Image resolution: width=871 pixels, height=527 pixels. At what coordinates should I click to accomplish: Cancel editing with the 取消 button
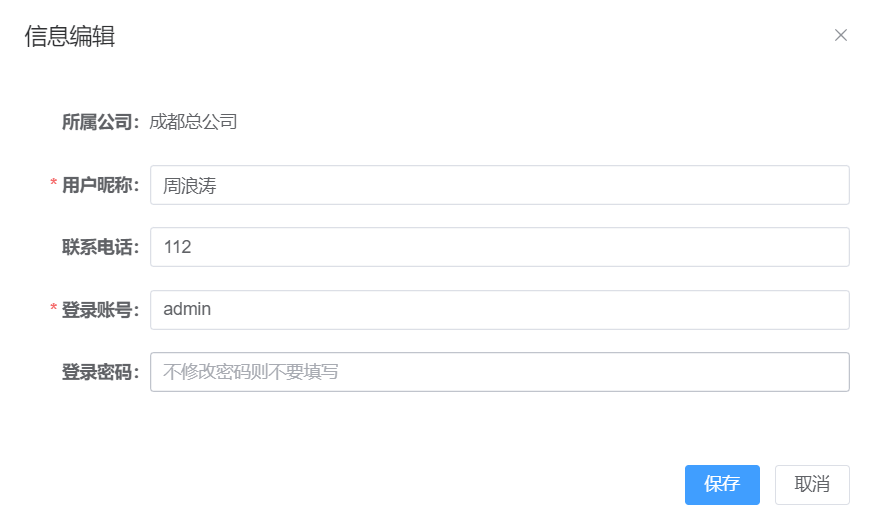coord(812,484)
